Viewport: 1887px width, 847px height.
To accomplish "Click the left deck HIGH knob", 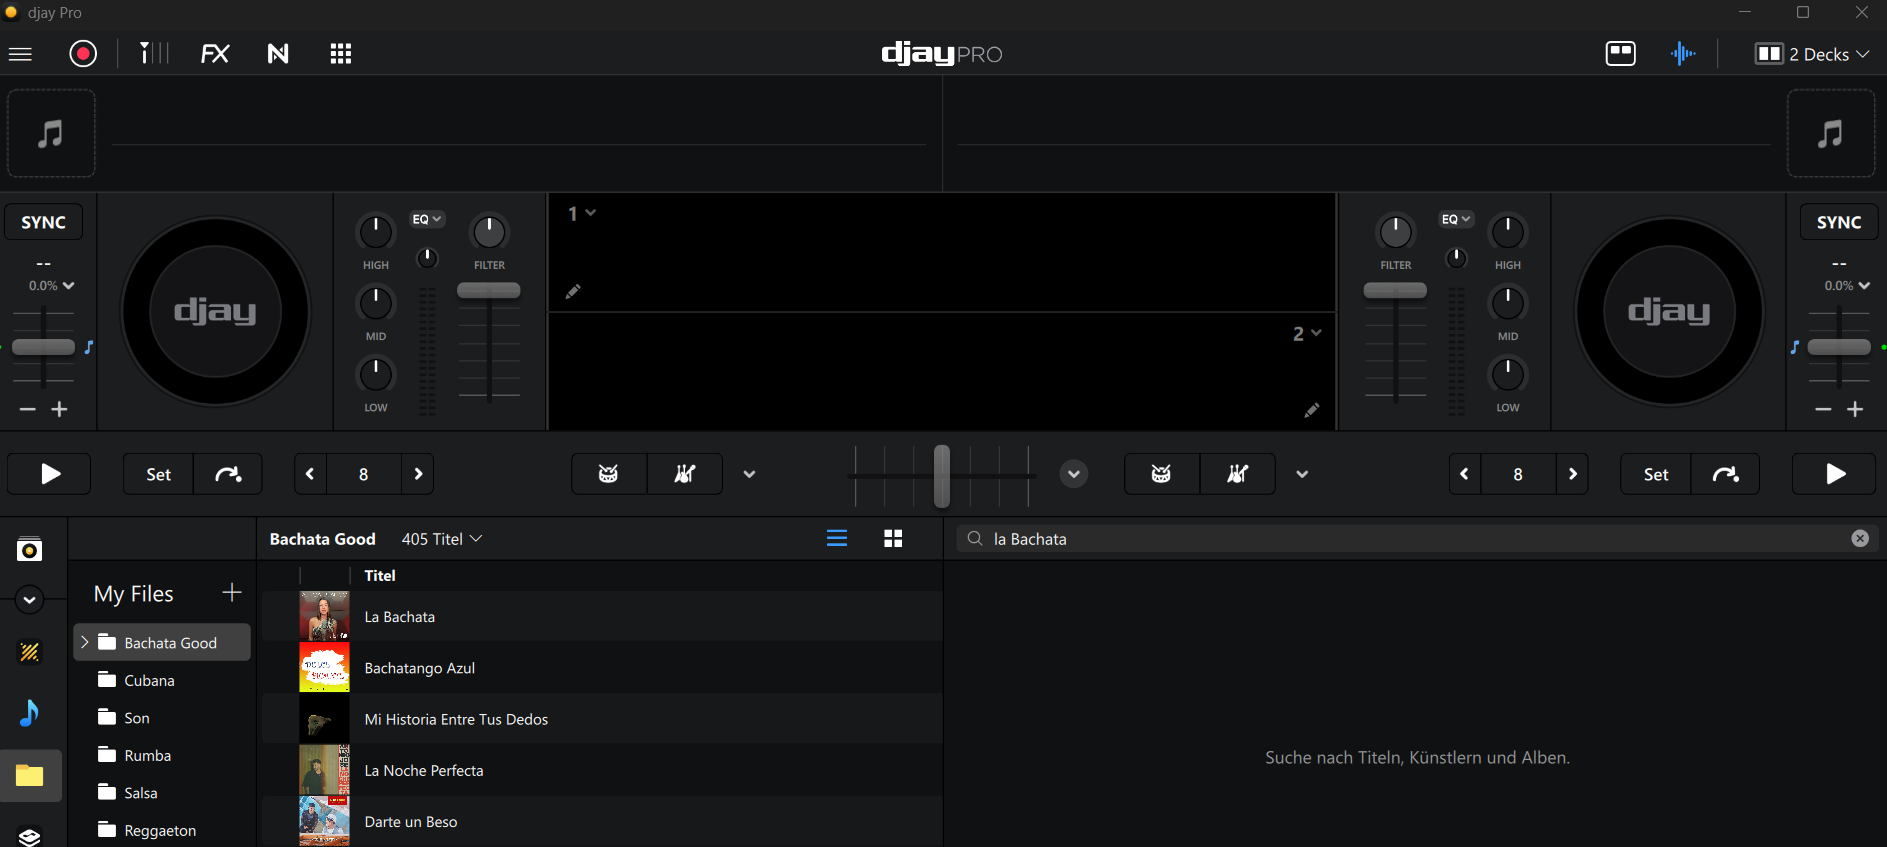I will (376, 232).
